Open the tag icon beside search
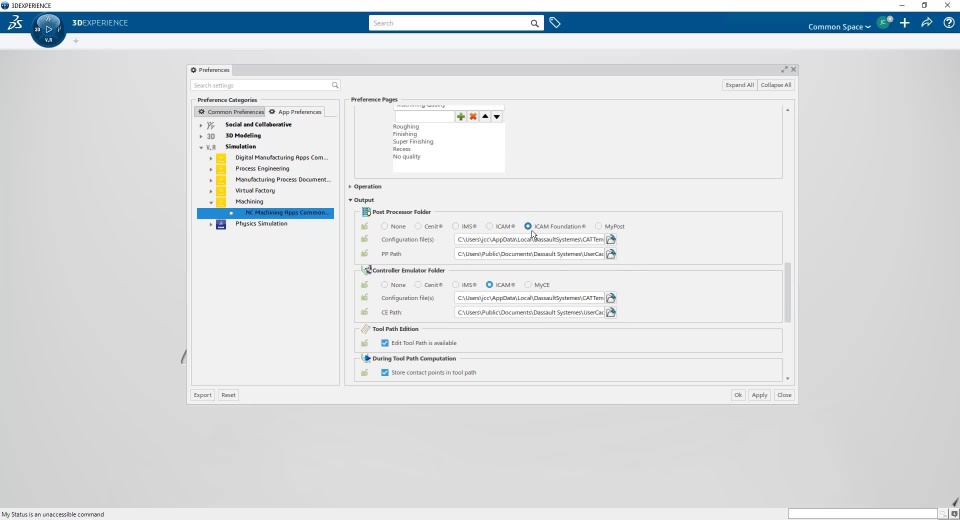The image size is (960, 520). coord(555,23)
